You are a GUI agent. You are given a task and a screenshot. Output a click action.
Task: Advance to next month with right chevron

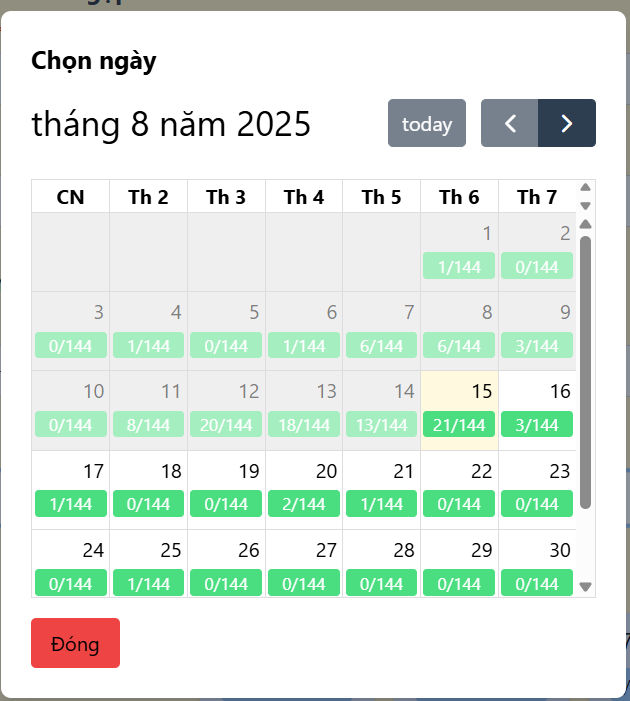(x=567, y=123)
